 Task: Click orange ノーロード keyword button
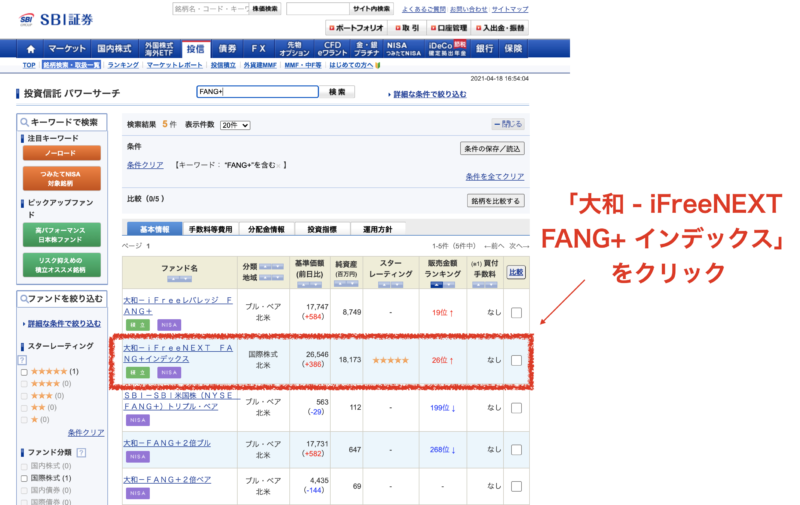pos(61,153)
